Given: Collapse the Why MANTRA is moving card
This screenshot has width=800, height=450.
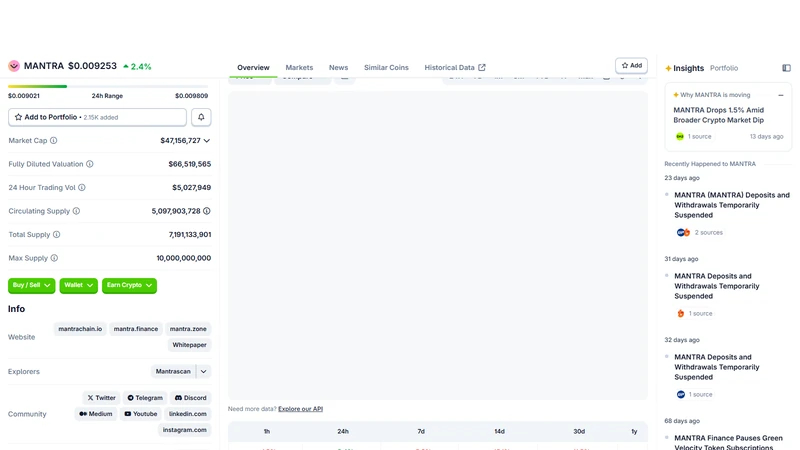Looking at the screenshot, I should coord(781,95).
